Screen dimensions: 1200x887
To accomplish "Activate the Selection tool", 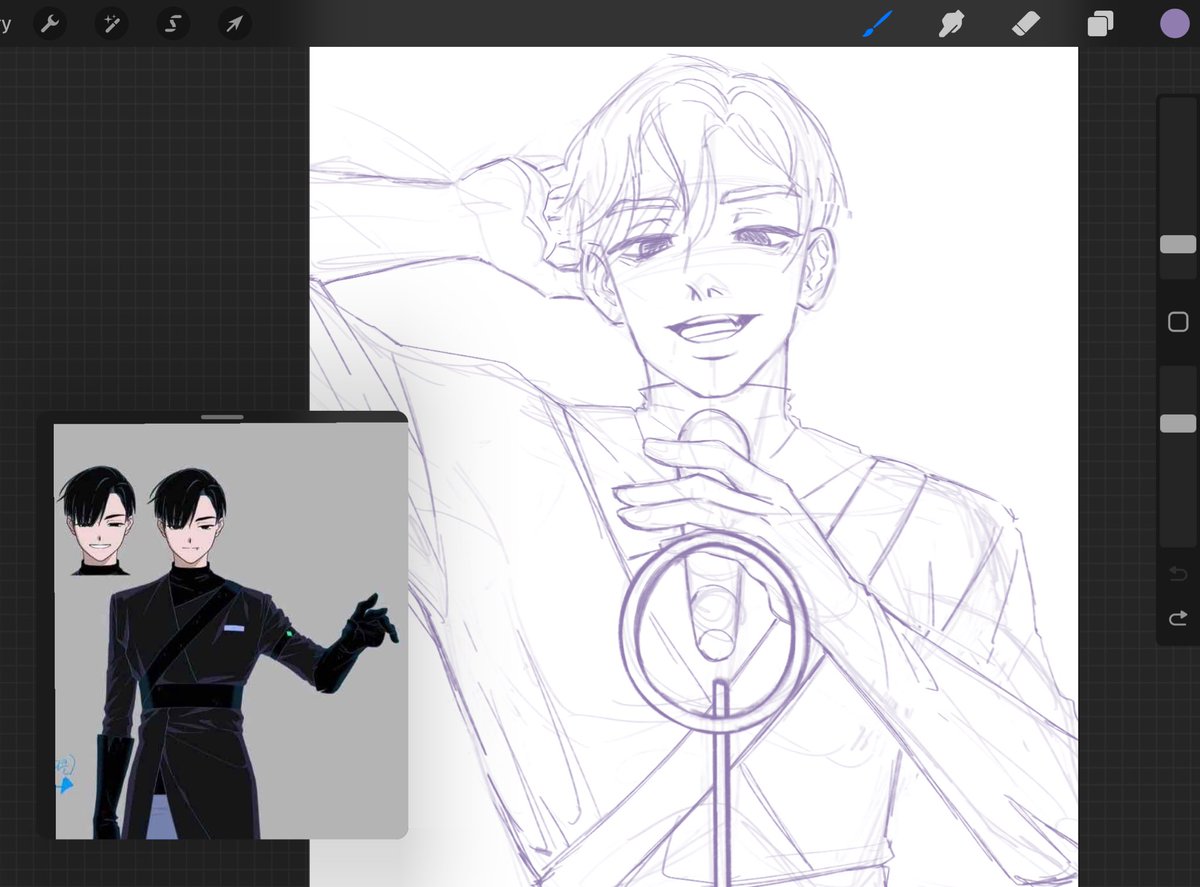I will (x=172, y=23).
